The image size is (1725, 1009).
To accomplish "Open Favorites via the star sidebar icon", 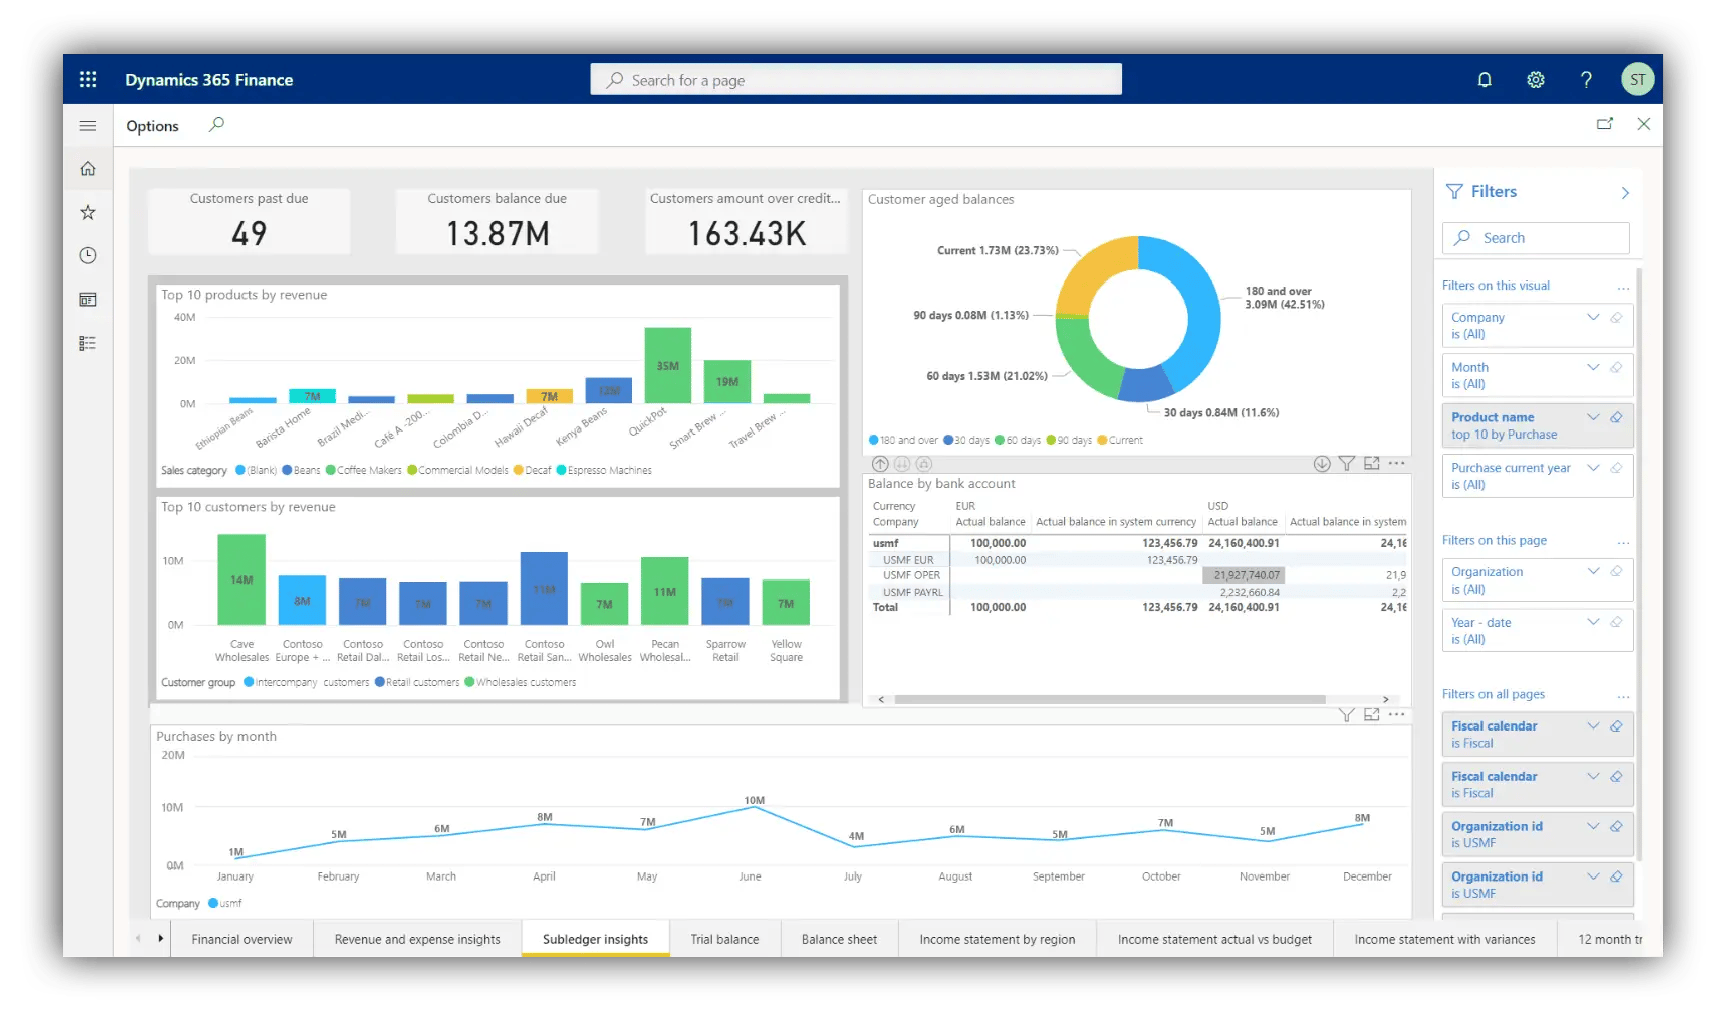I will (x=88, y=212).
